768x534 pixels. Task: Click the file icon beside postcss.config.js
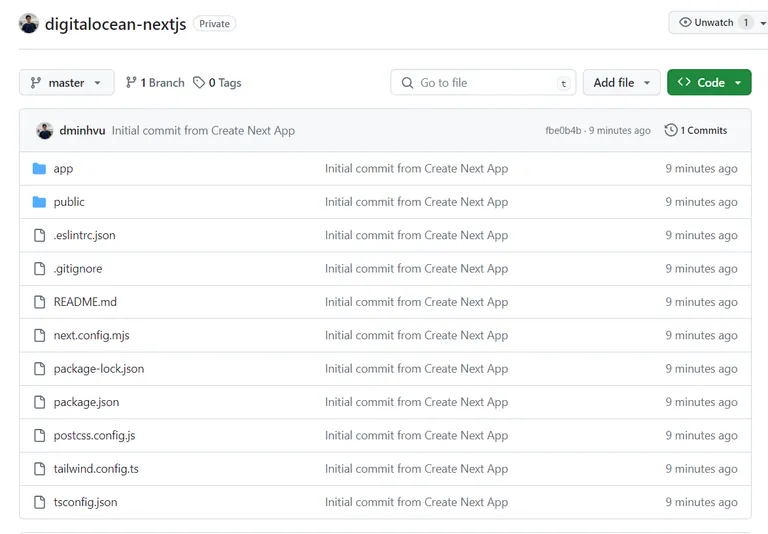[x=39, y=435]
